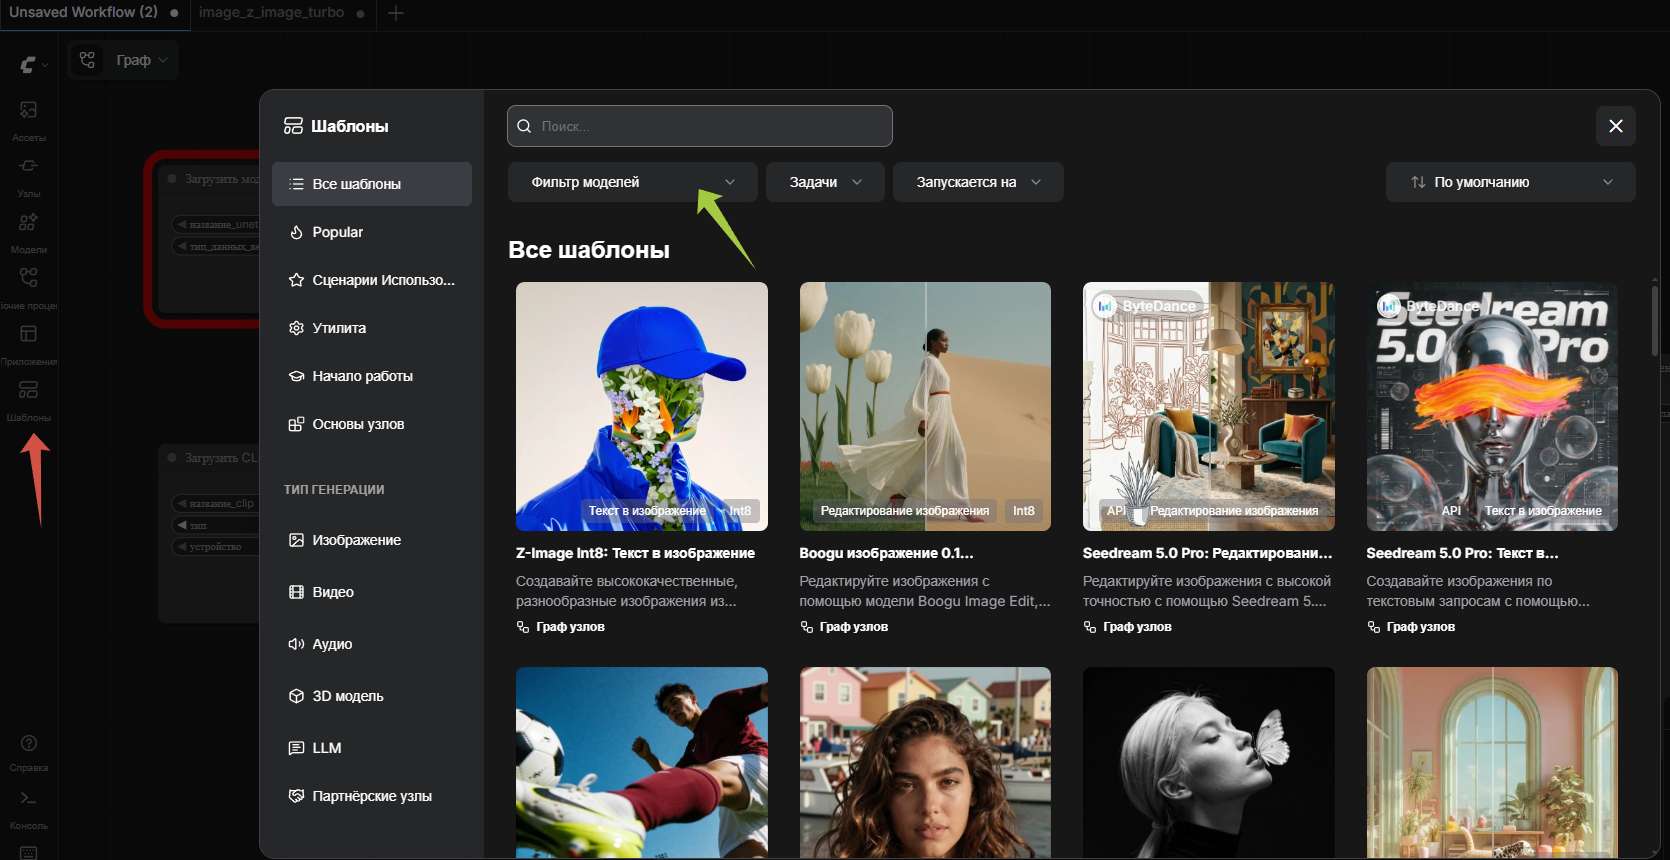This screenshot has width=1670, height=860.
Task: Switch to Unsaved Workflow (2) tab
Action: [94, 13]
